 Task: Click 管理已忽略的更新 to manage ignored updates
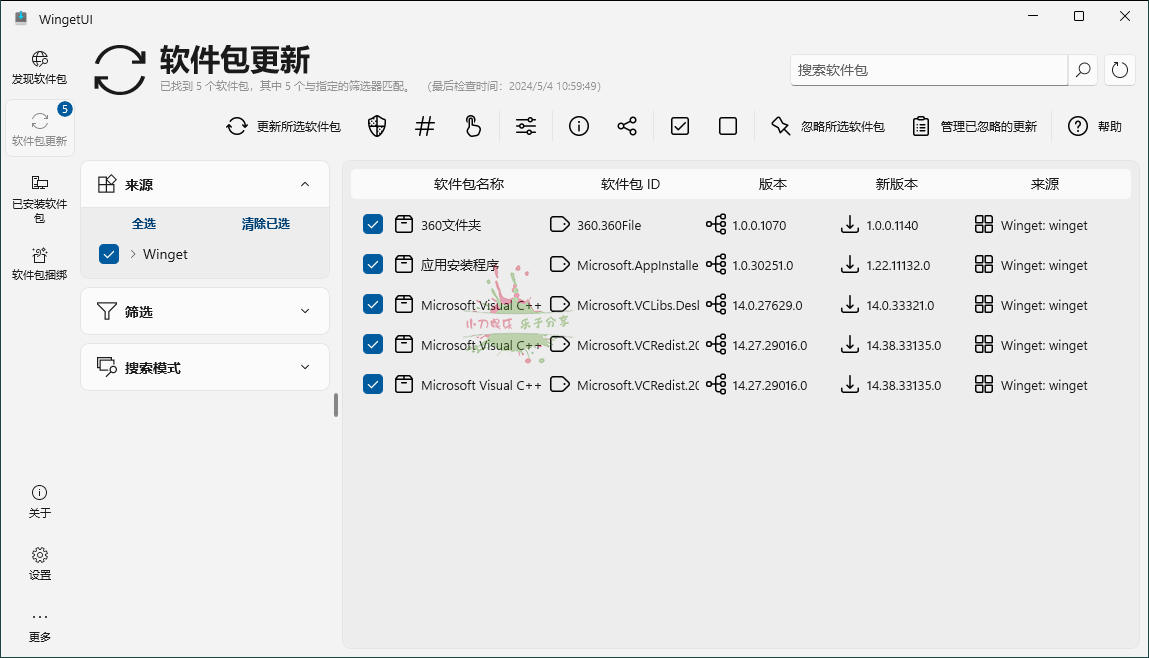(x=975, y=126)
